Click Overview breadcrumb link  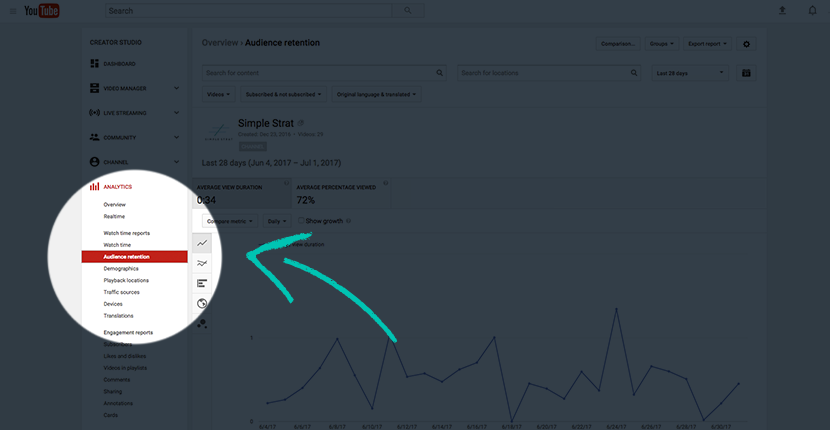click(x=220, y=43)
